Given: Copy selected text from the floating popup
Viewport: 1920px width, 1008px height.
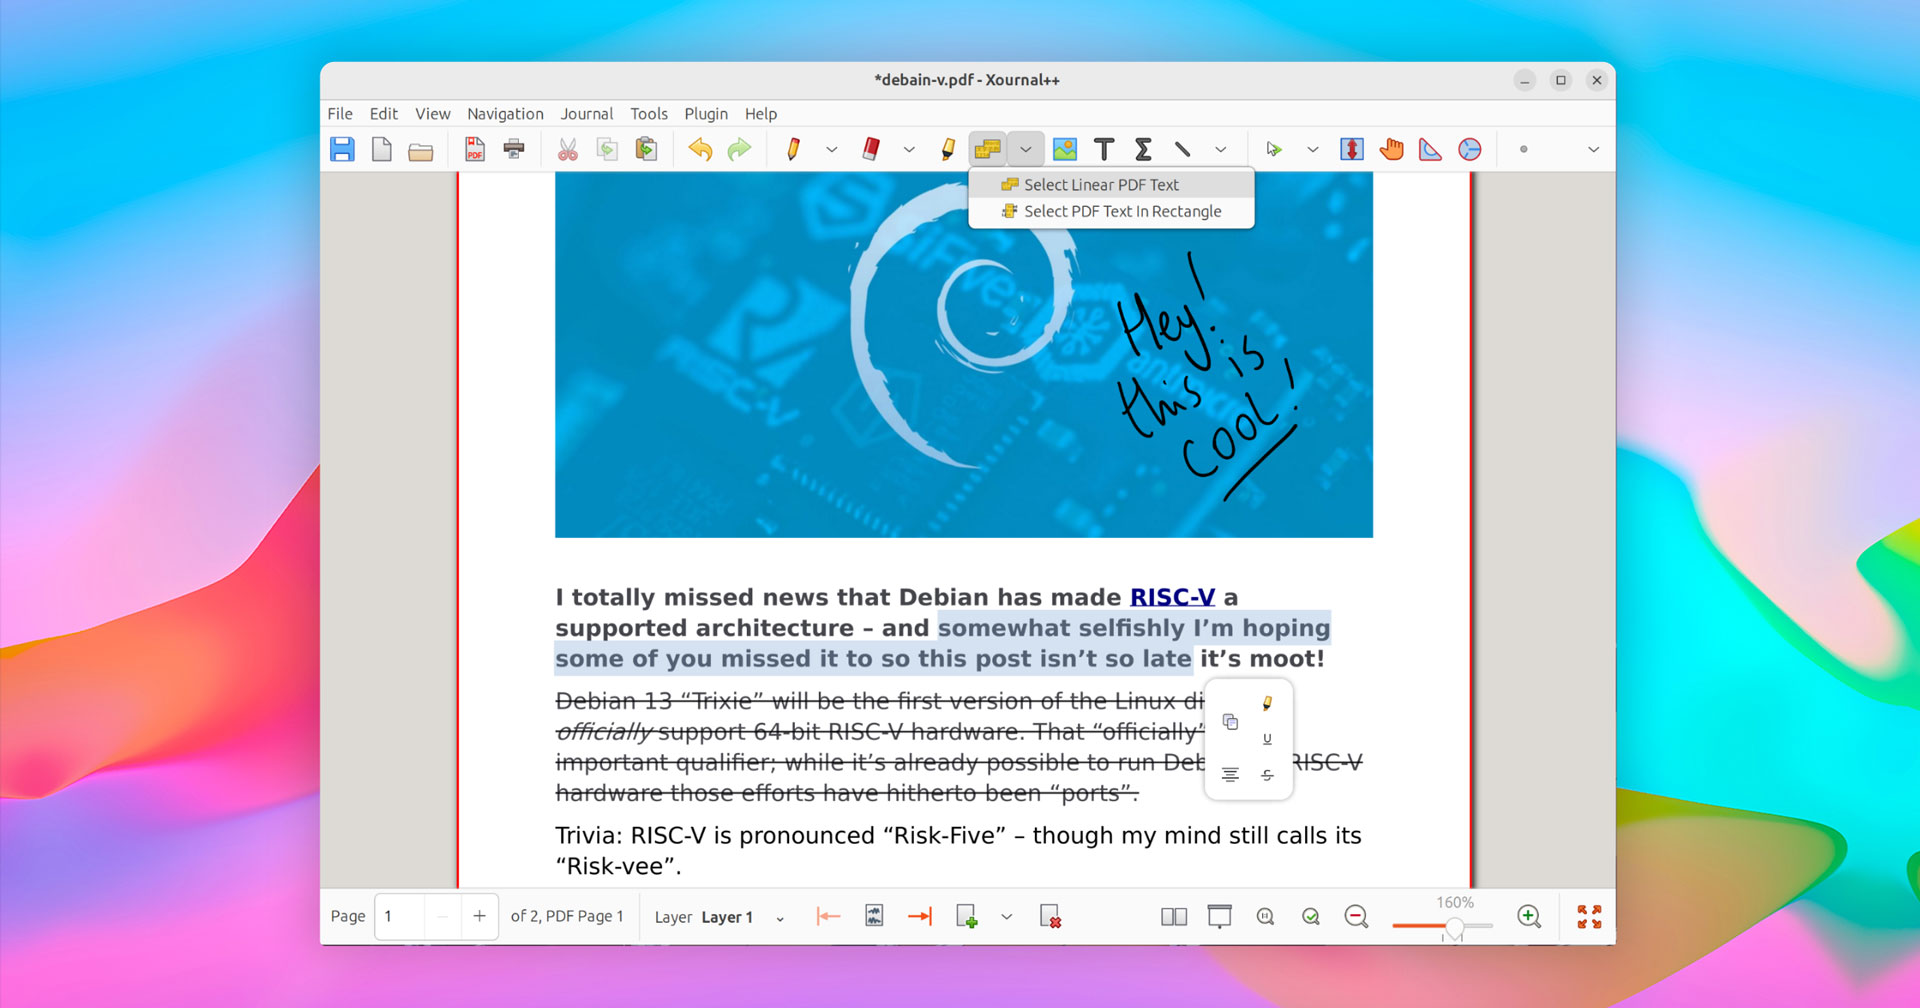Looking at the screenshot, I should tap(1230, 722).
